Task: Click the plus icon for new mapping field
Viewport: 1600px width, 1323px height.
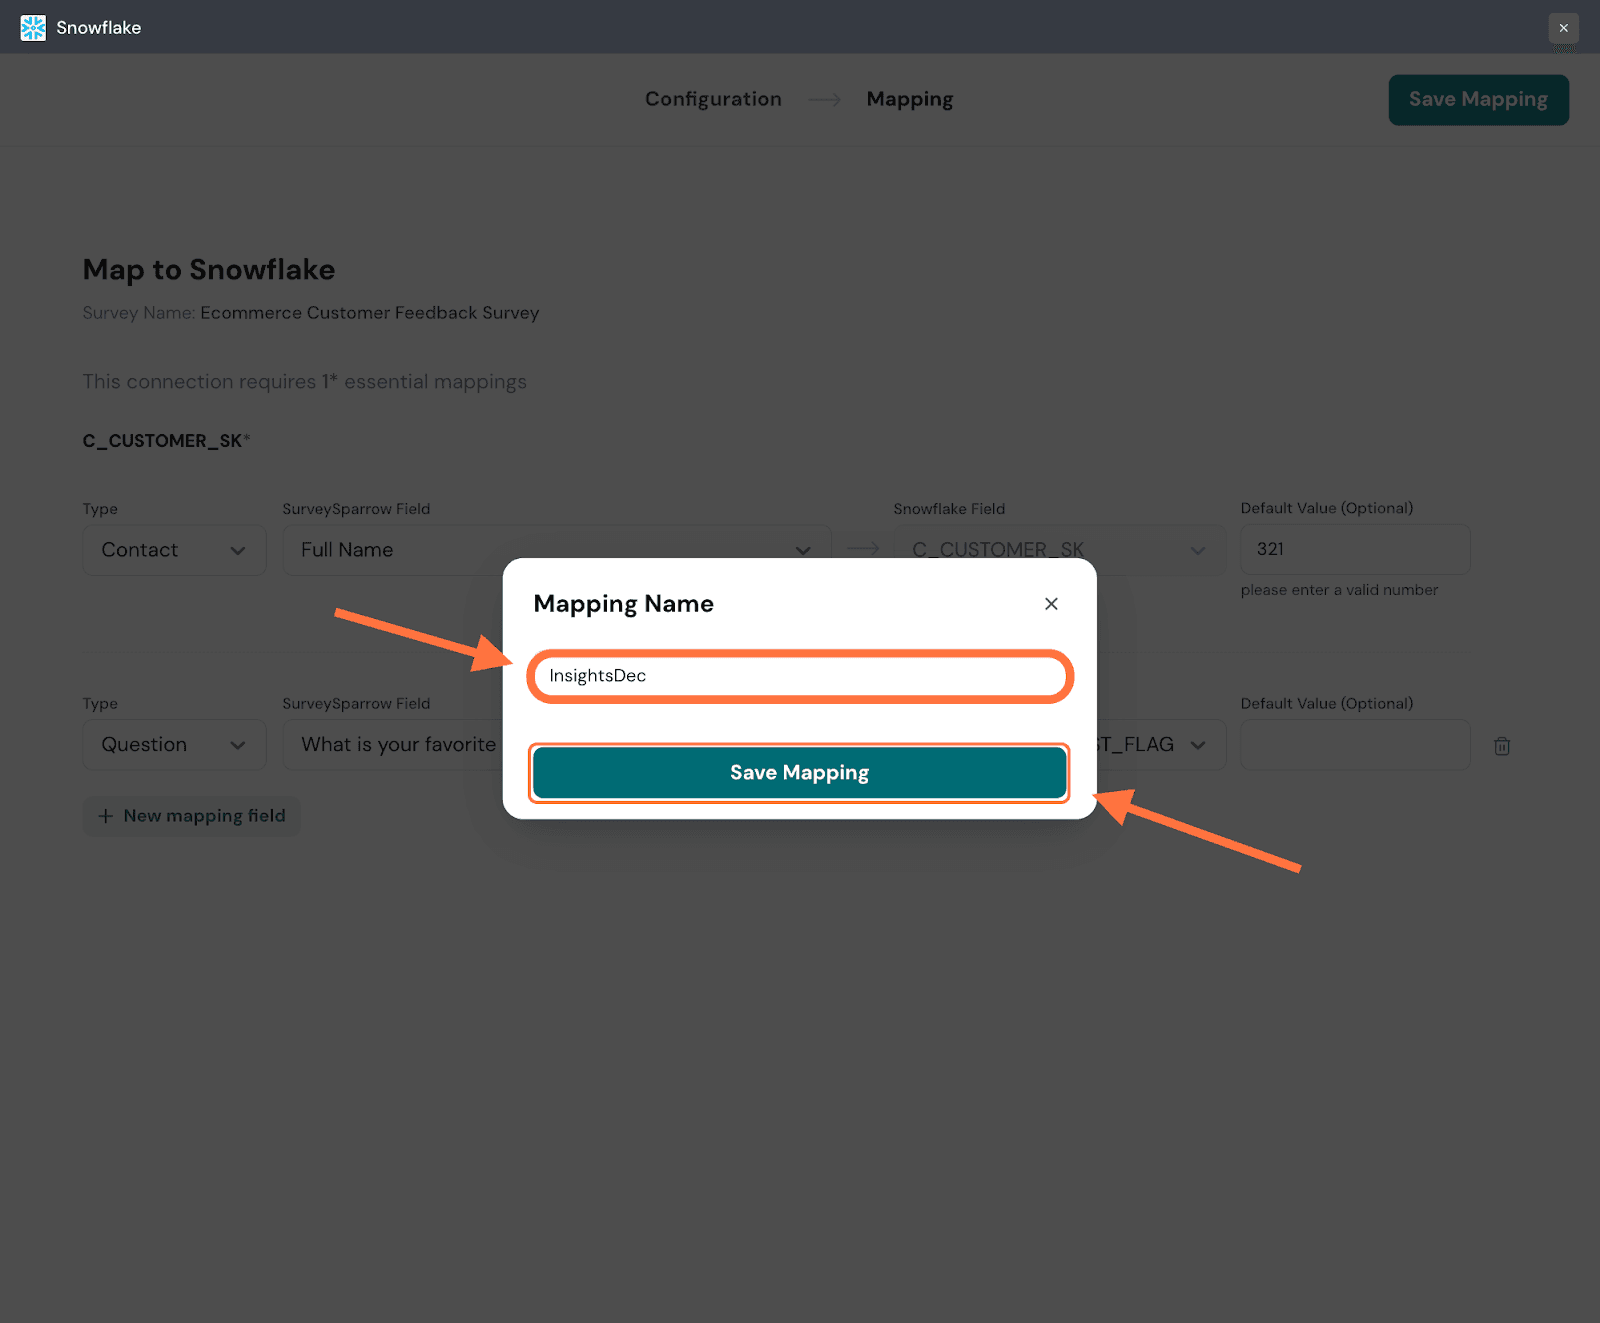Action: tap(106, 816)
